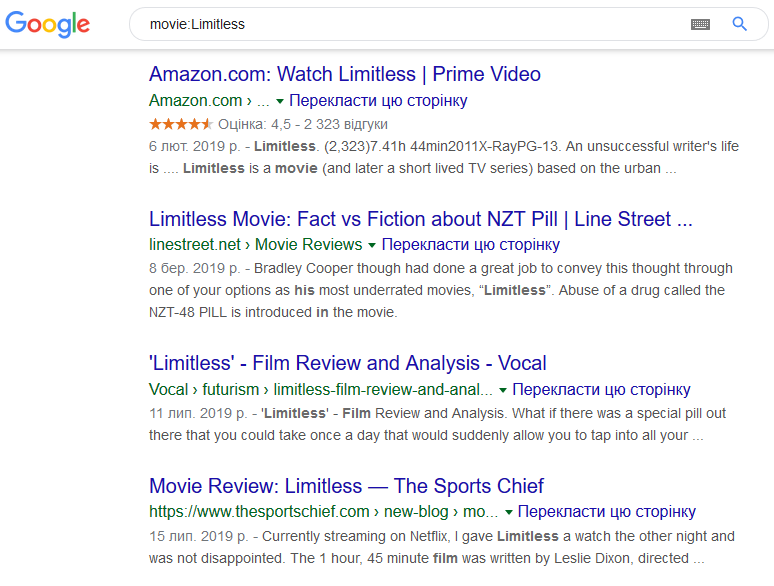Screen dimensions: 774x586
Task: Click the rating text 'Оцінка: 4,5 - 2 323 відгуки'
Action: [x=303, y=124]
